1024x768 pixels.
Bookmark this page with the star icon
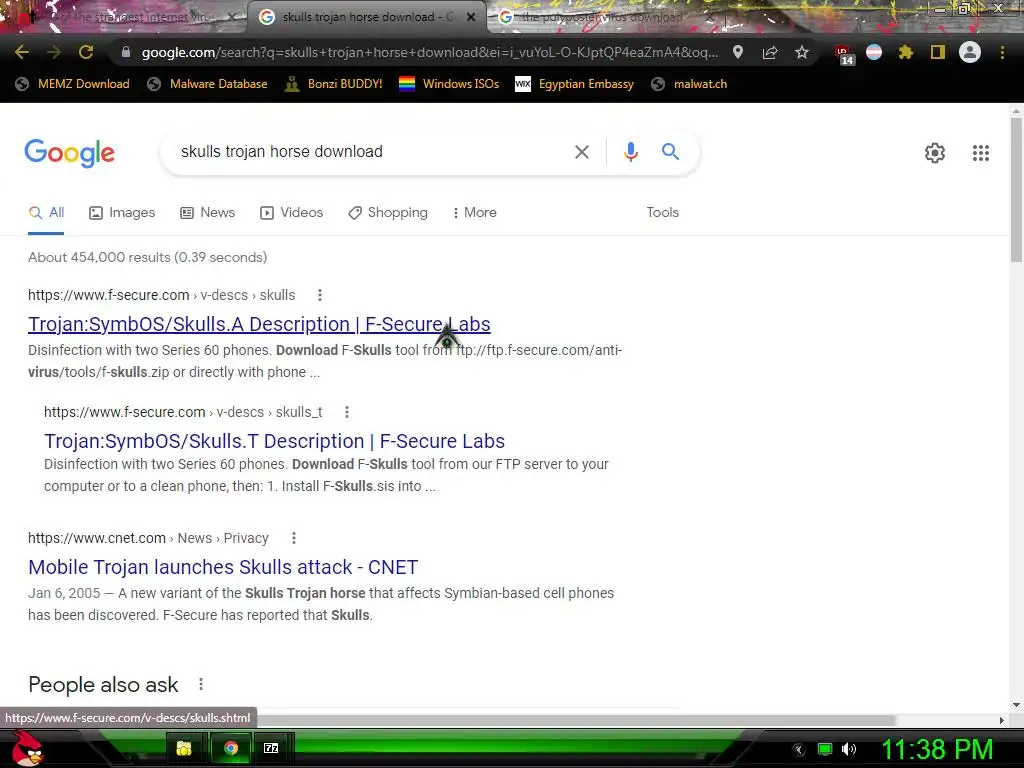coord(802,52)
